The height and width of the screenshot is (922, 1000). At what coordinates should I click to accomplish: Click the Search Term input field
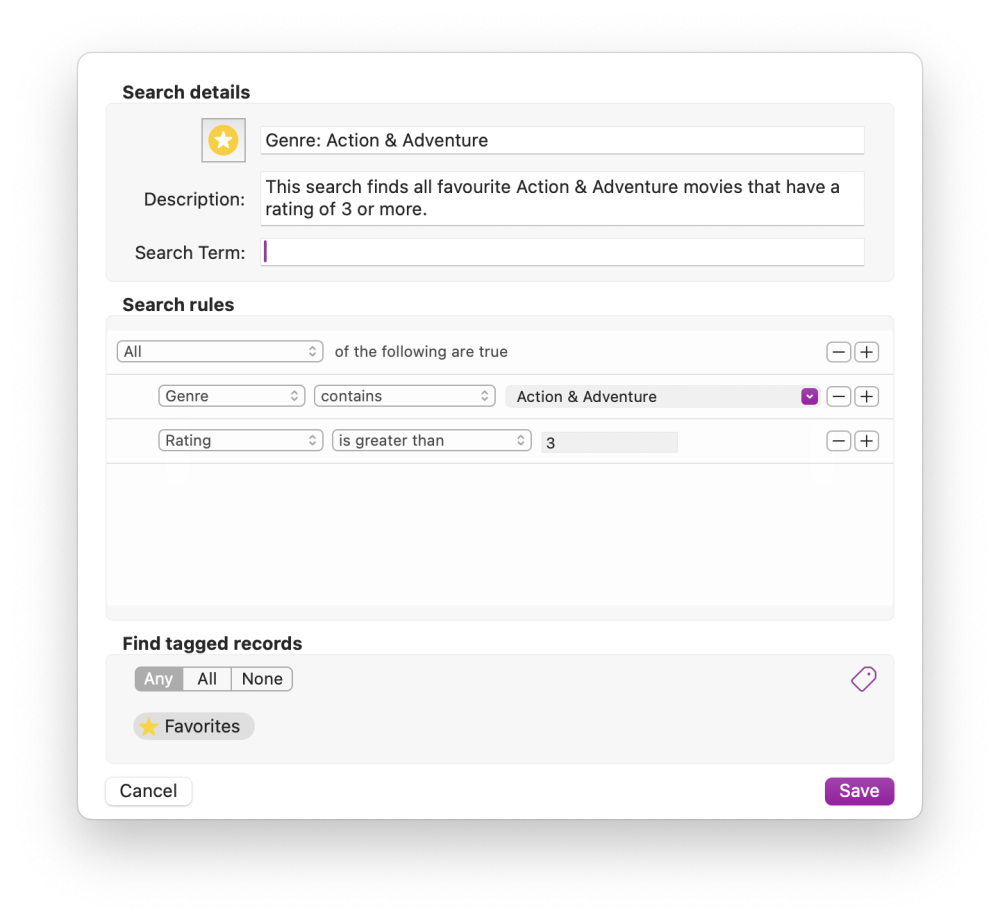coord(562,252)
